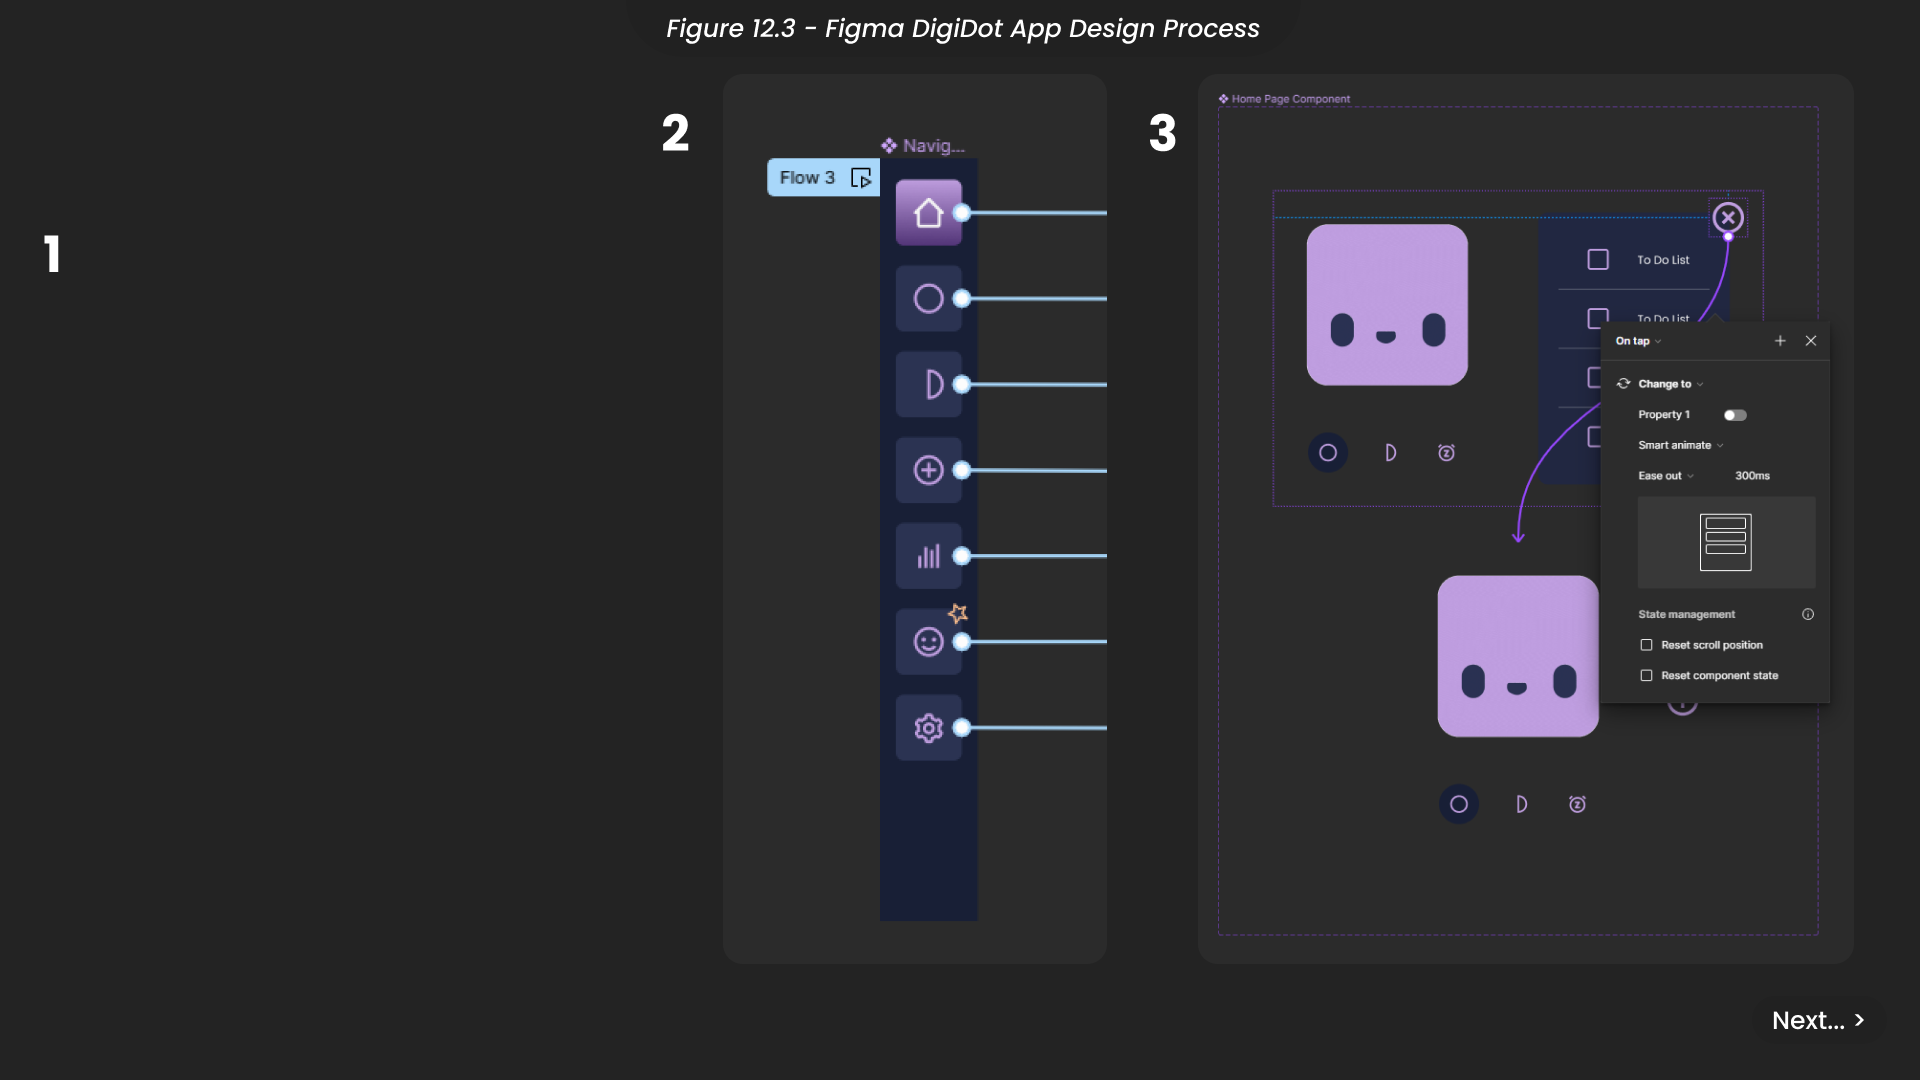Viewport: 1920px width, 1080px height.
Task: Click the circle icon in navigation bar
Action: coord(929,298)
